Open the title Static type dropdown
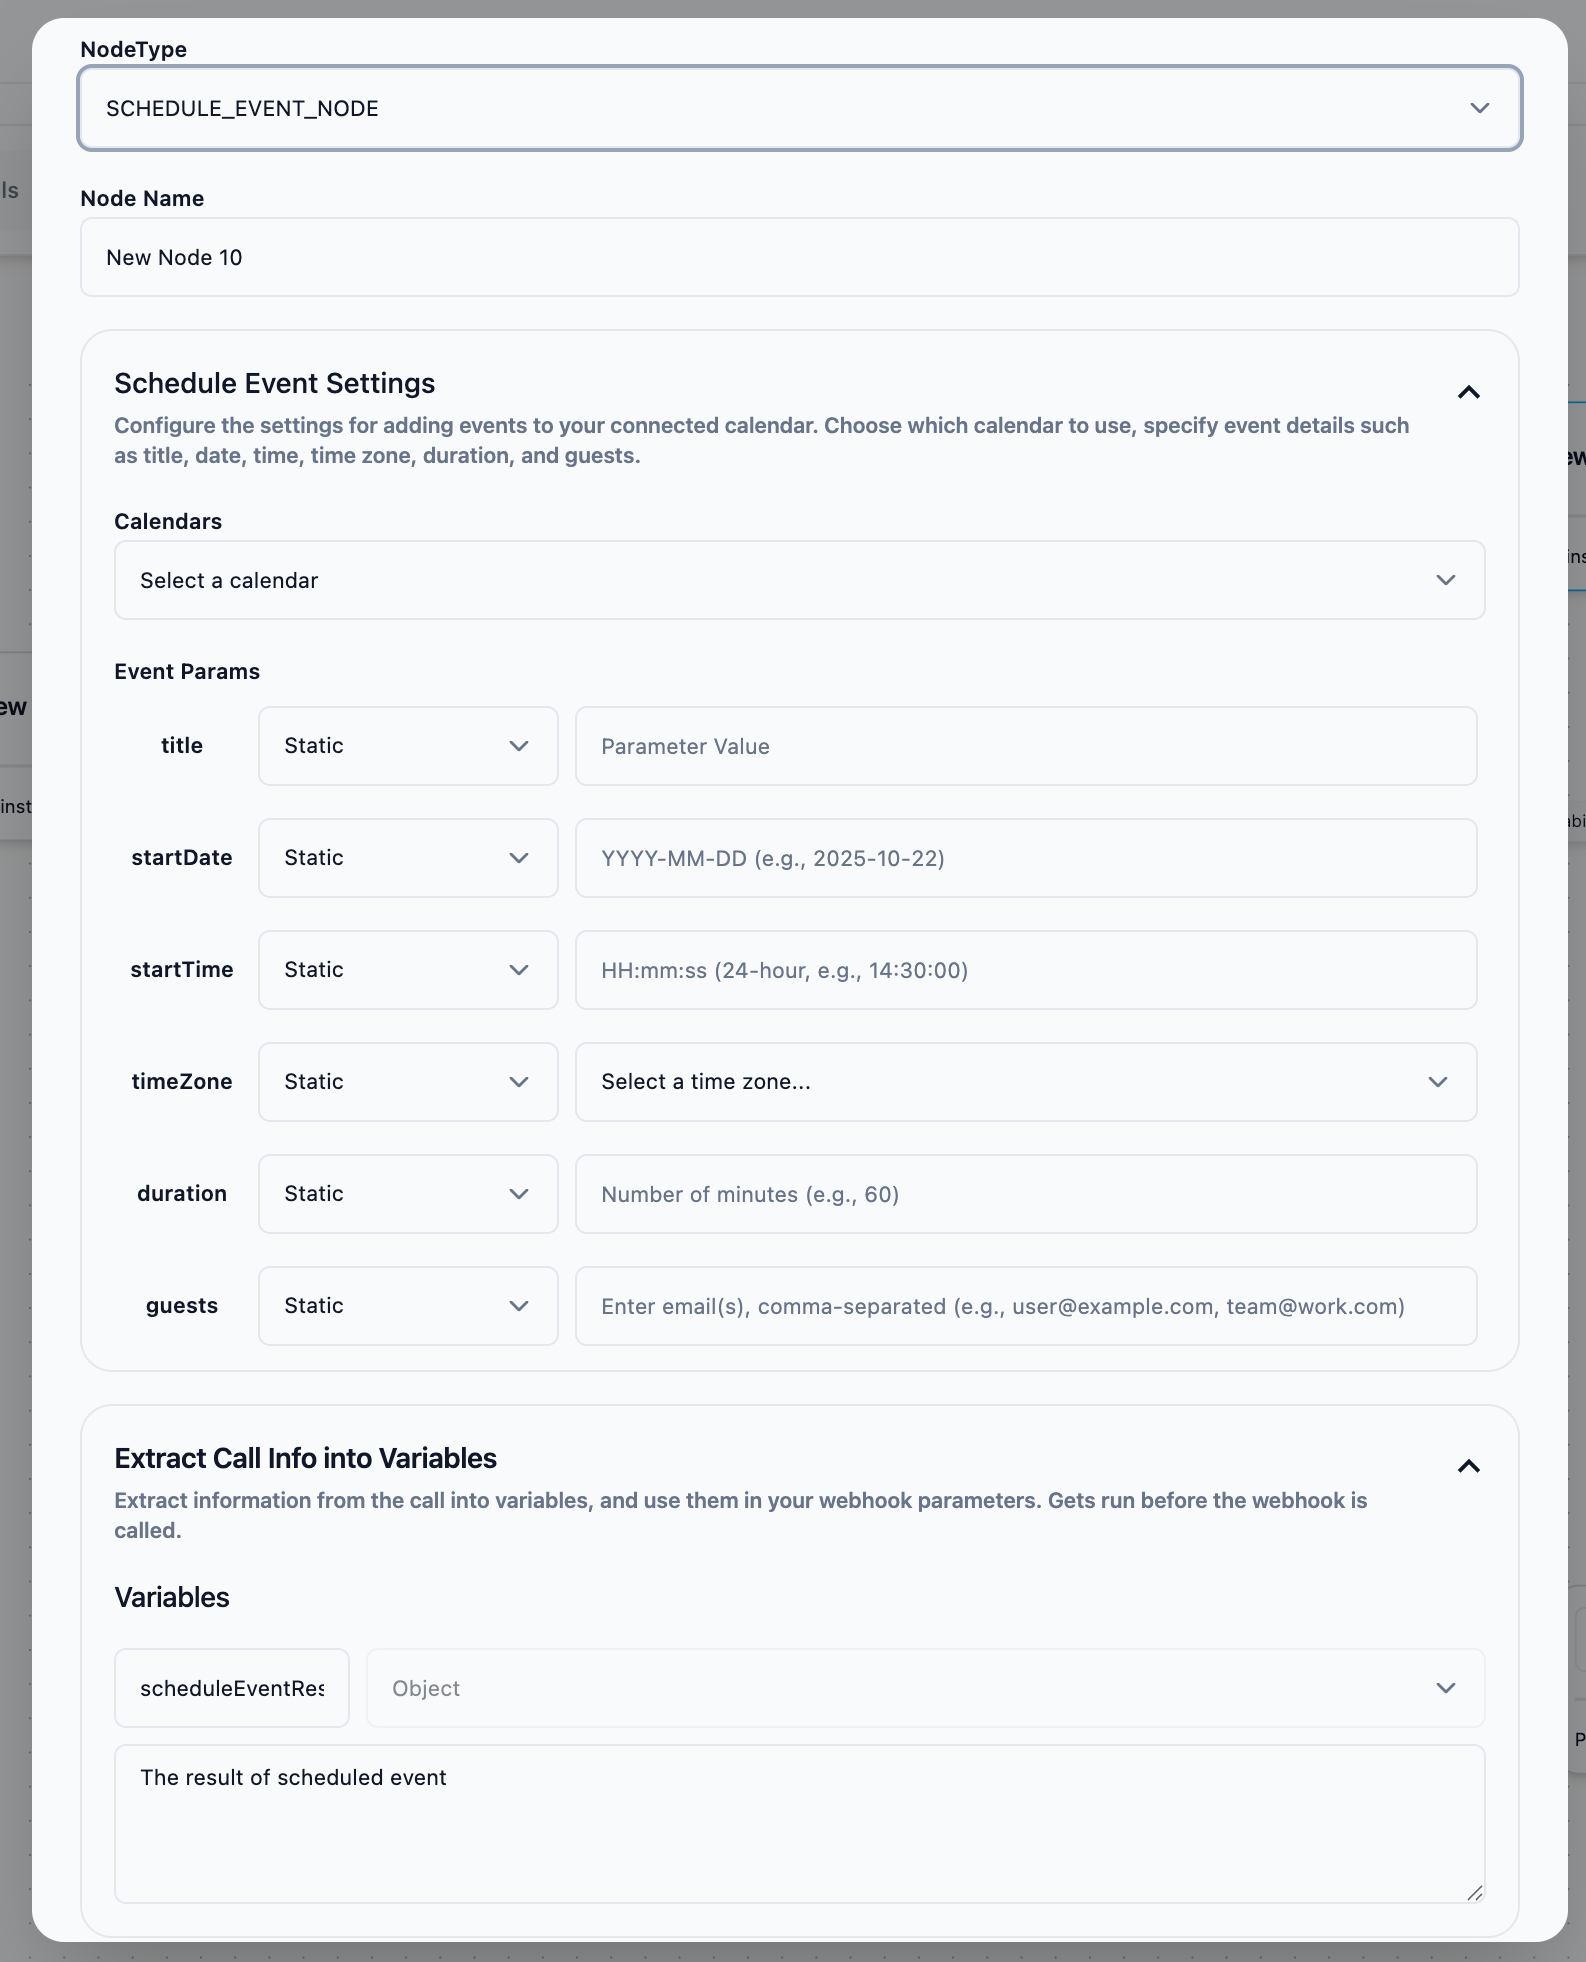1586x1962 pixels. pos(407,746)
